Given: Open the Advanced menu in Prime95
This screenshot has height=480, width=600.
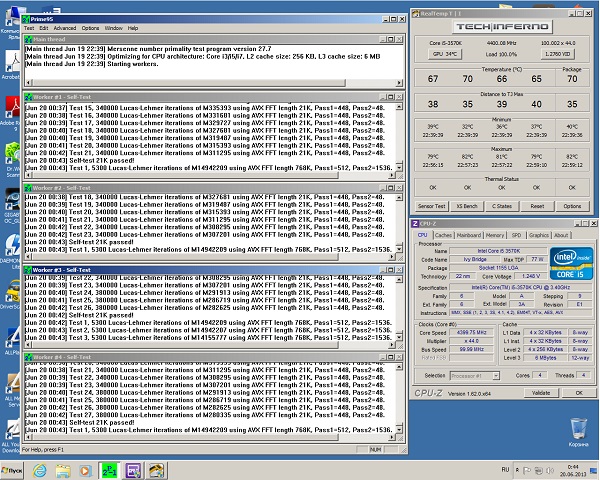Looking at the screenshot, I should click(65, 28).
